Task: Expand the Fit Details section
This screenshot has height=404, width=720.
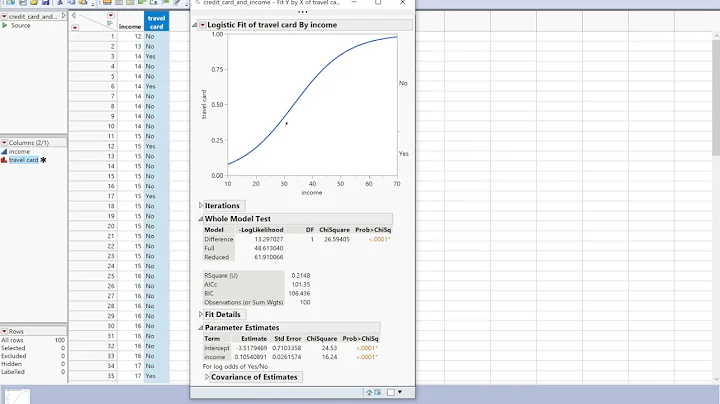Action: coord(201,314)
